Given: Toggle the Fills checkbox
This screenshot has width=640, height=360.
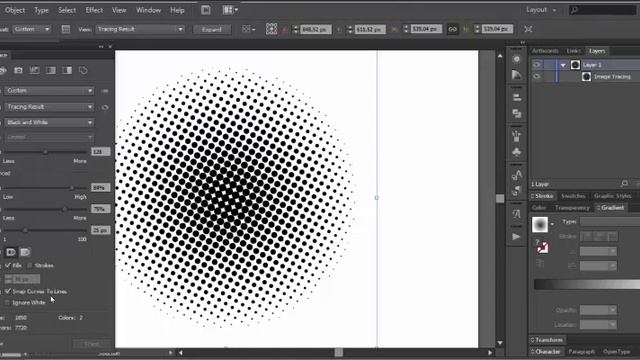Looking at the screenshot, I should tap(8, 265).
